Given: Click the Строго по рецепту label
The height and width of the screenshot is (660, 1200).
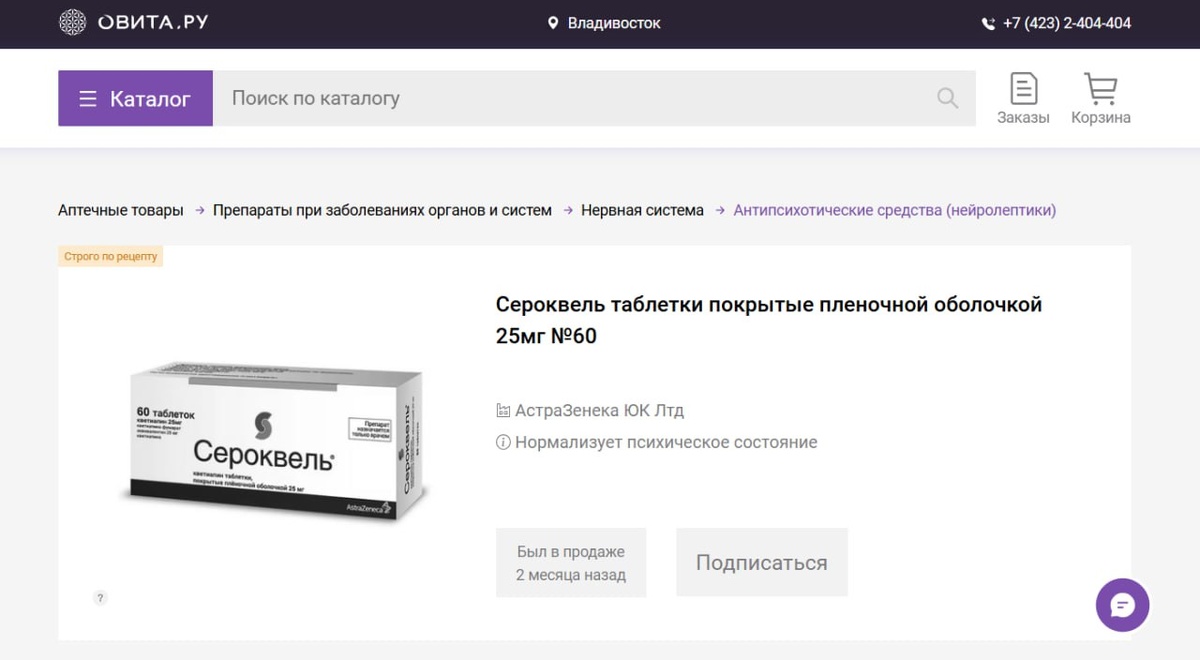Looking at the screenshot, I should (x=110, y=256).
